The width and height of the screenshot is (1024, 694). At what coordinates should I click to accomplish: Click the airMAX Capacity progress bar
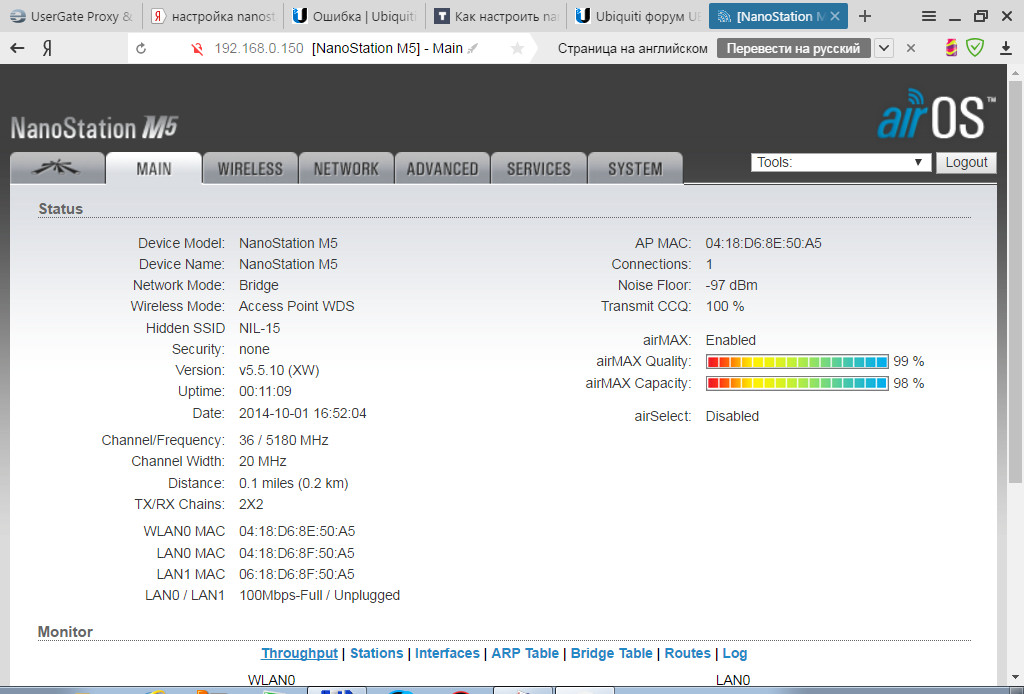tap(797, 383)
